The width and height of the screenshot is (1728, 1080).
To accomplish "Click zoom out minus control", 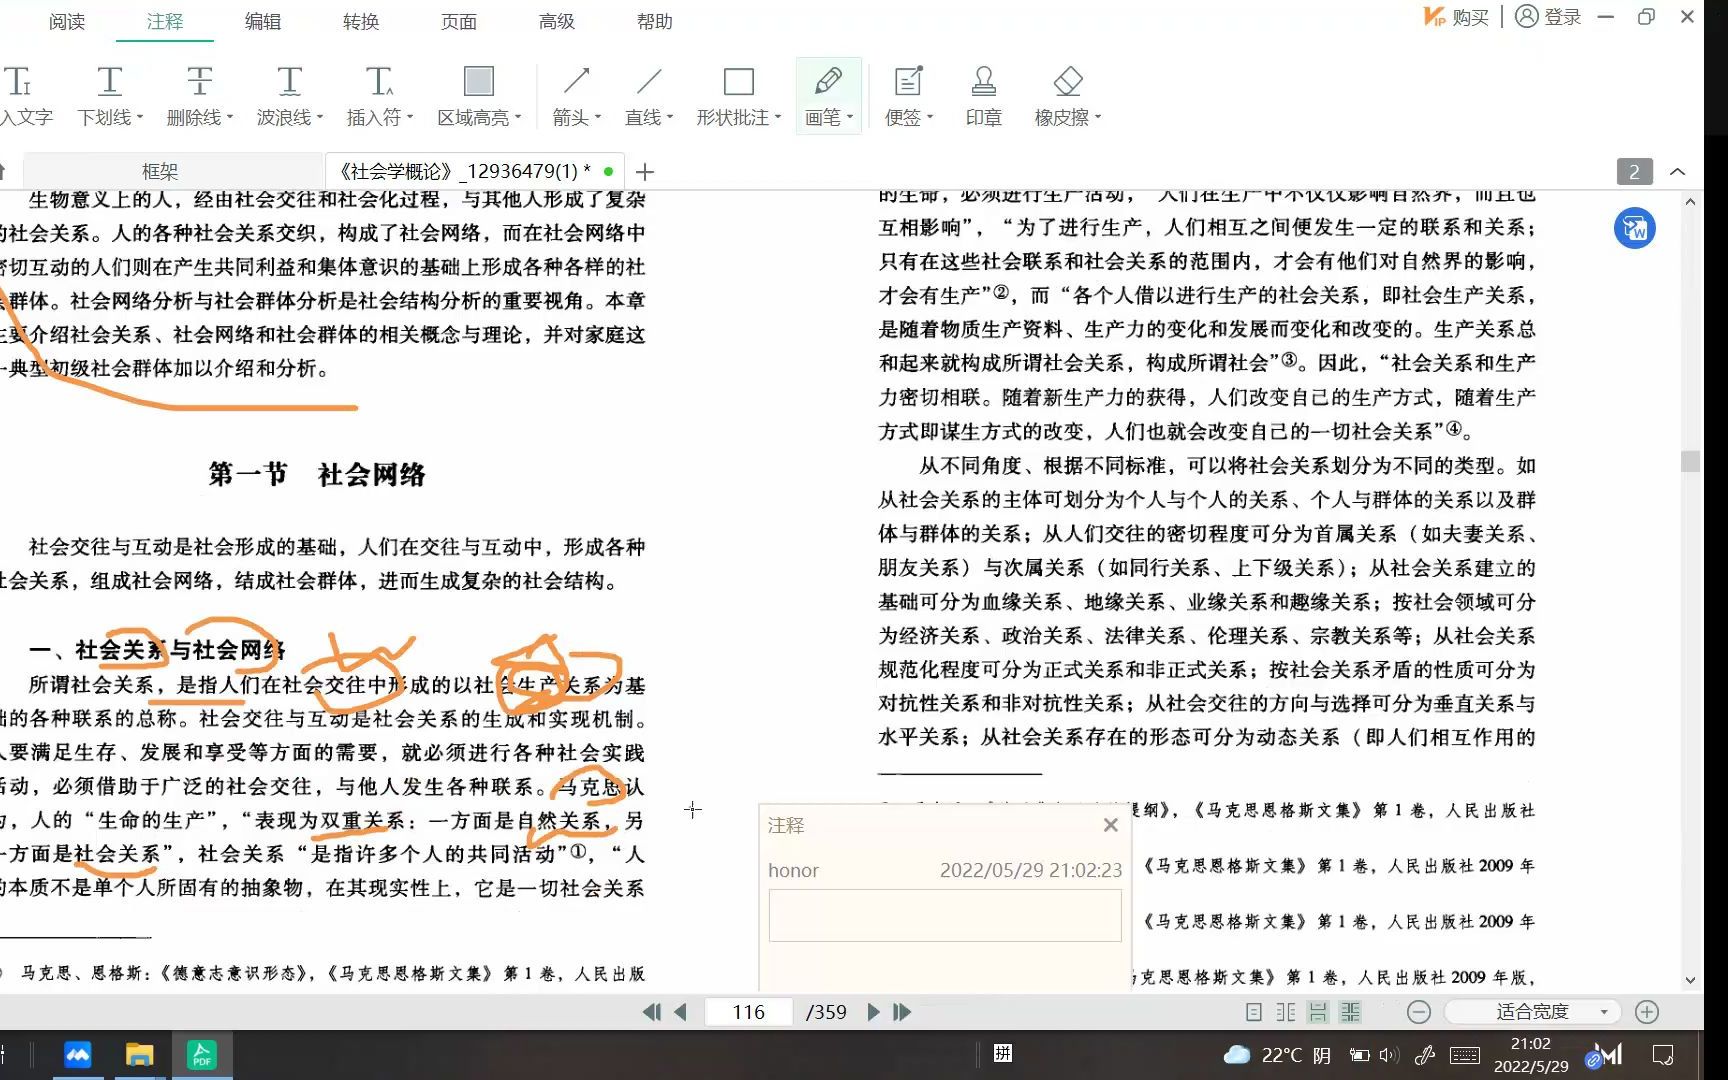I will pos(1419,1011).
